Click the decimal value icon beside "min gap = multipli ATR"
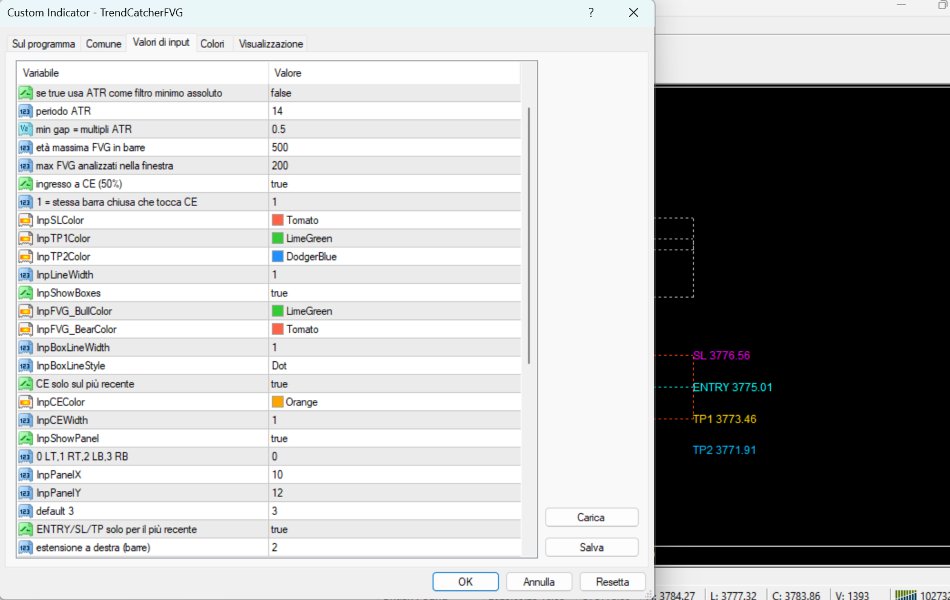The height and width of the screenshot is (600, 950). pos(24,129)
